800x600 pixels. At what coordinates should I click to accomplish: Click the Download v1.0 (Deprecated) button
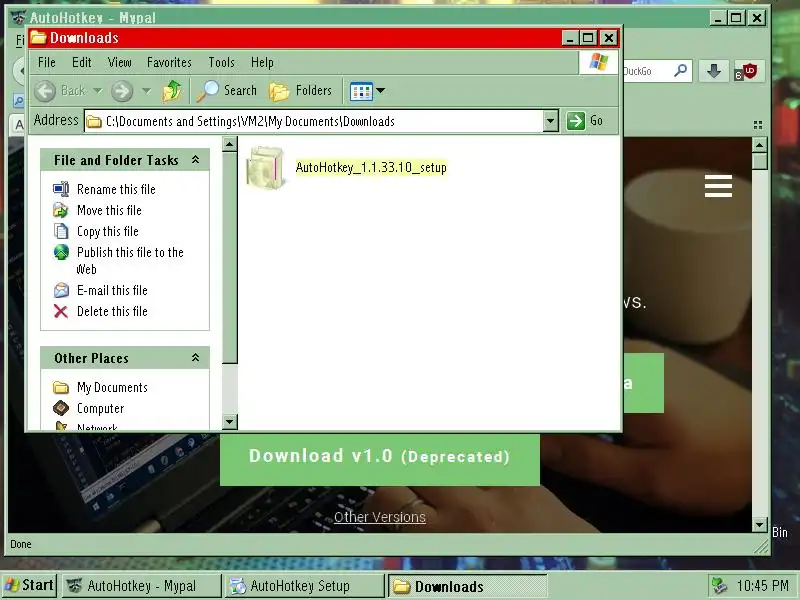pos(380,458)
